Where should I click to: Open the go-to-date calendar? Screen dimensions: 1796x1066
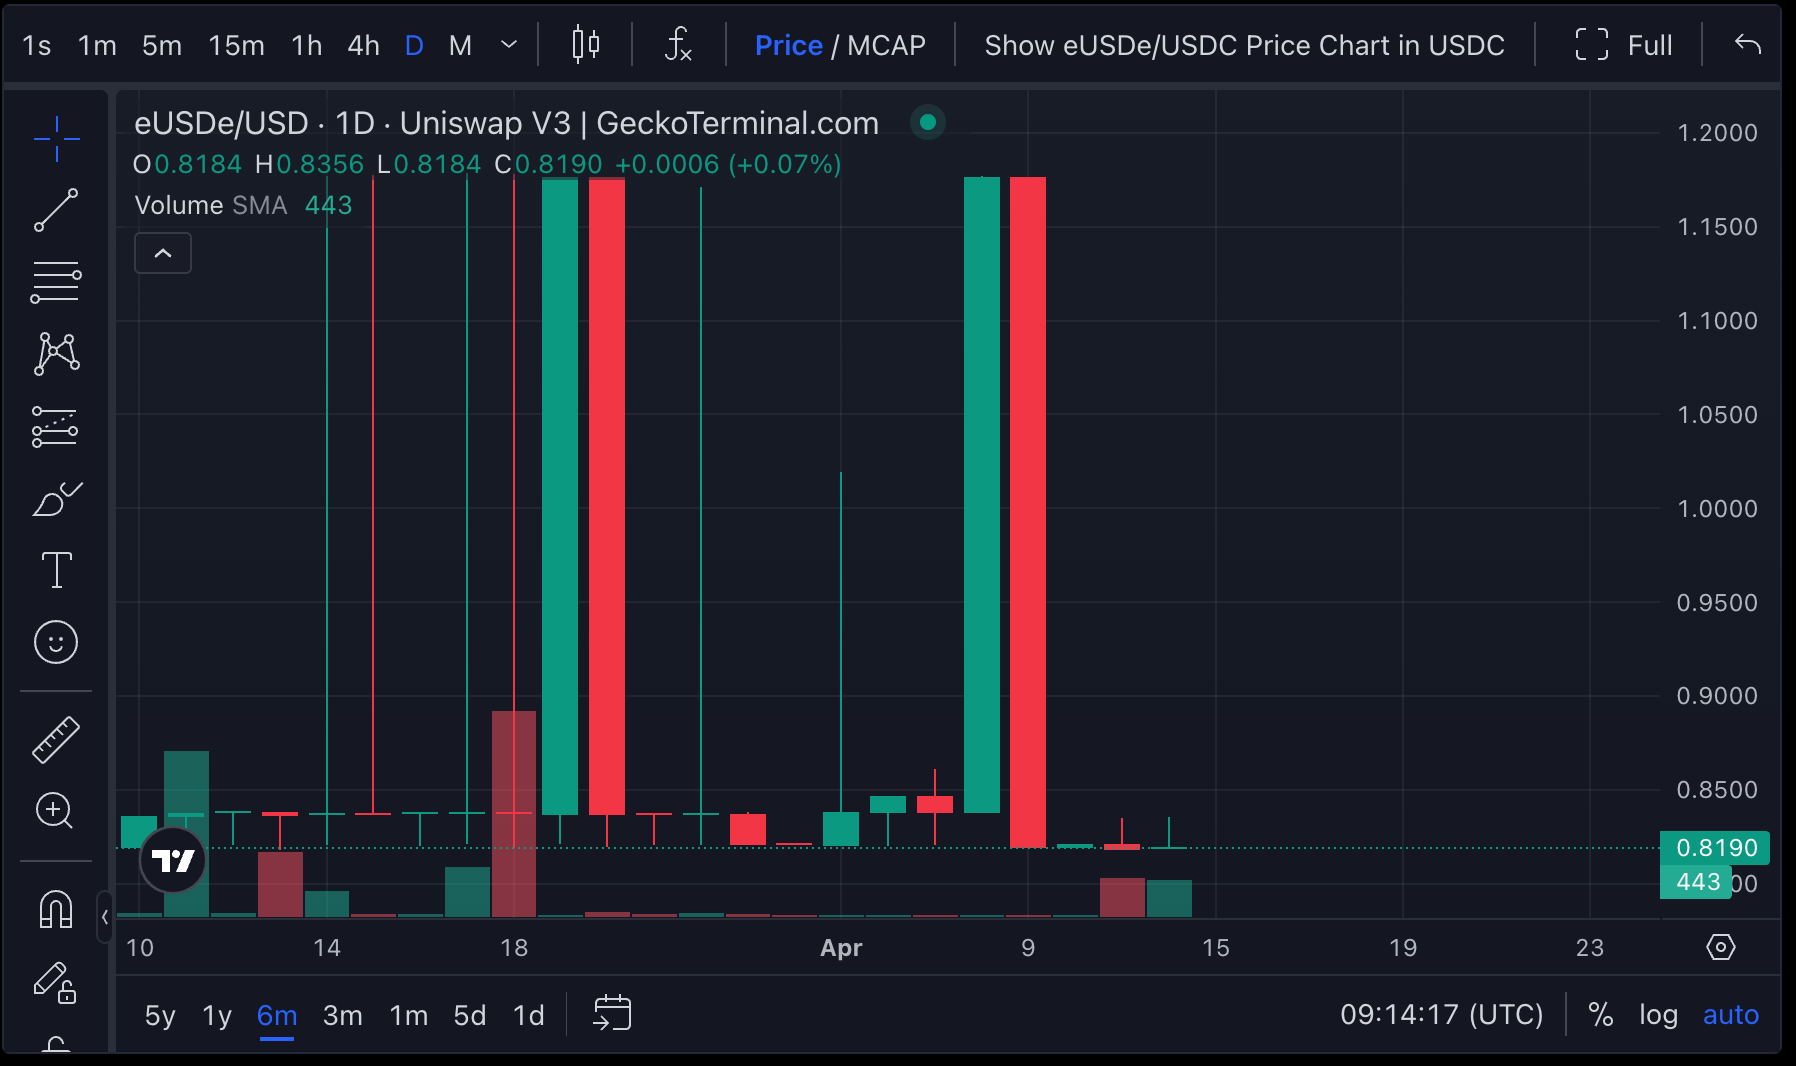[x=611, y=1014]
